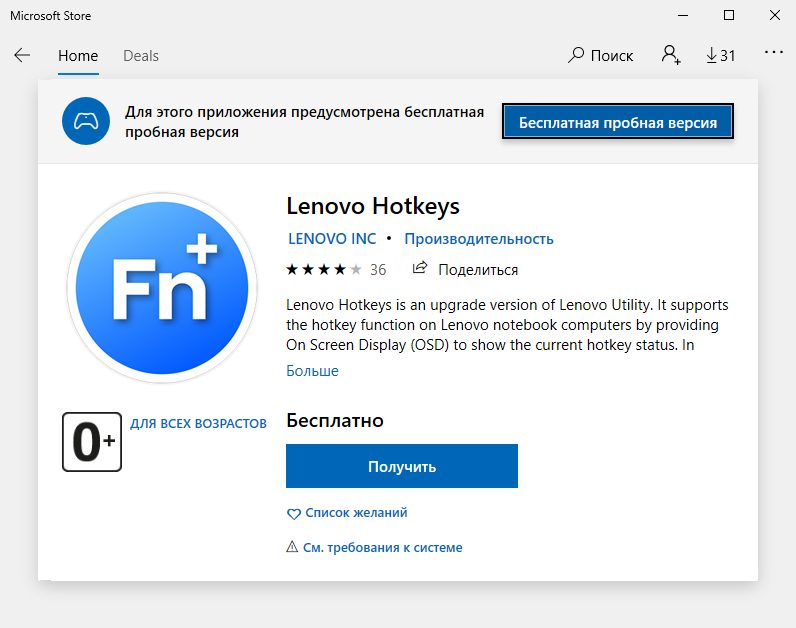Show downloads and updates (31)

point(720,55)
